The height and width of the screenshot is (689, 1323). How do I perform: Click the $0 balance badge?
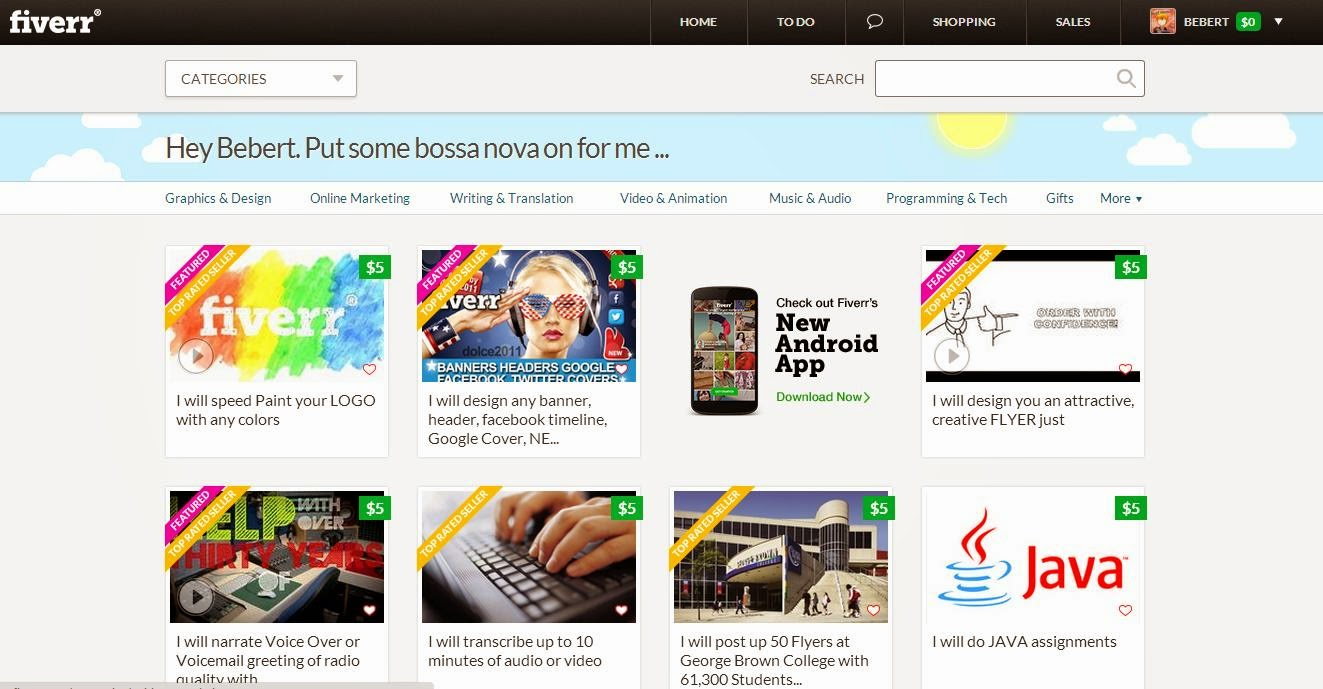pos(1248,21)
